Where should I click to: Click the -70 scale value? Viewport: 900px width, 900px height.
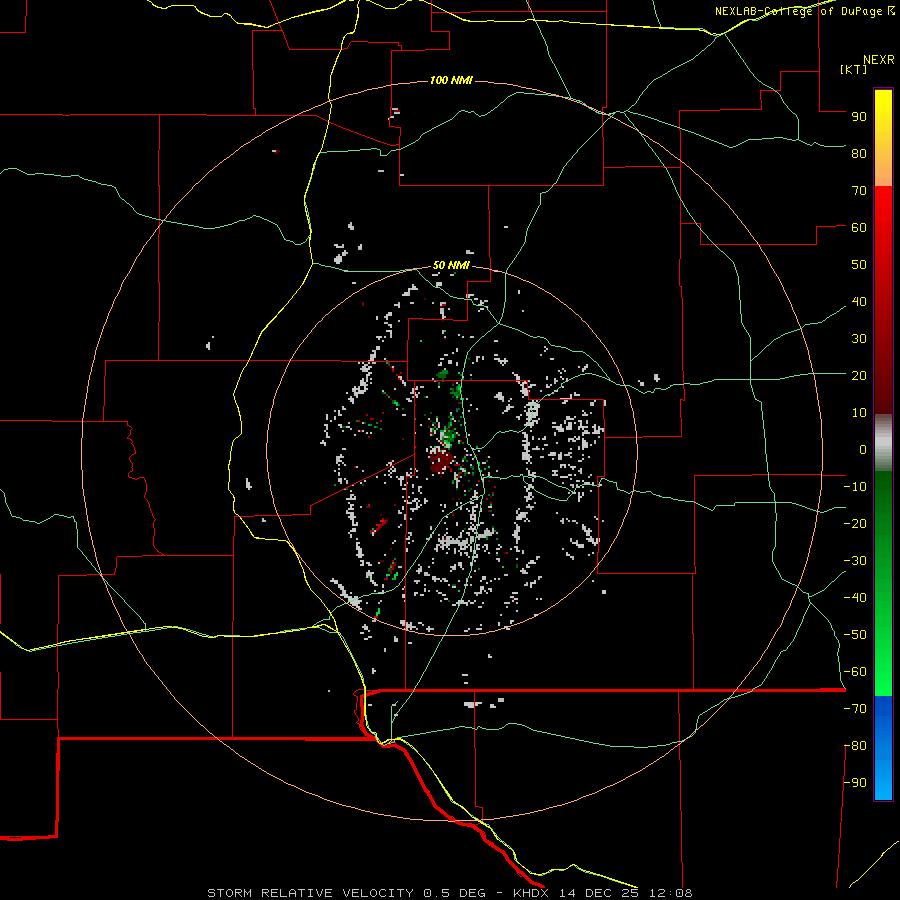tap(855, 709)
